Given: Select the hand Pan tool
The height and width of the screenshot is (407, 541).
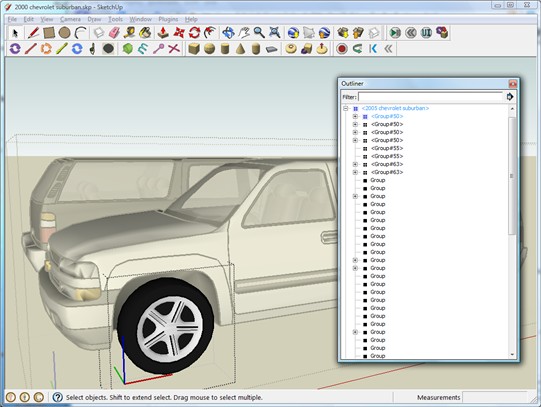Looking at the screenshot, I should [244, 33].
